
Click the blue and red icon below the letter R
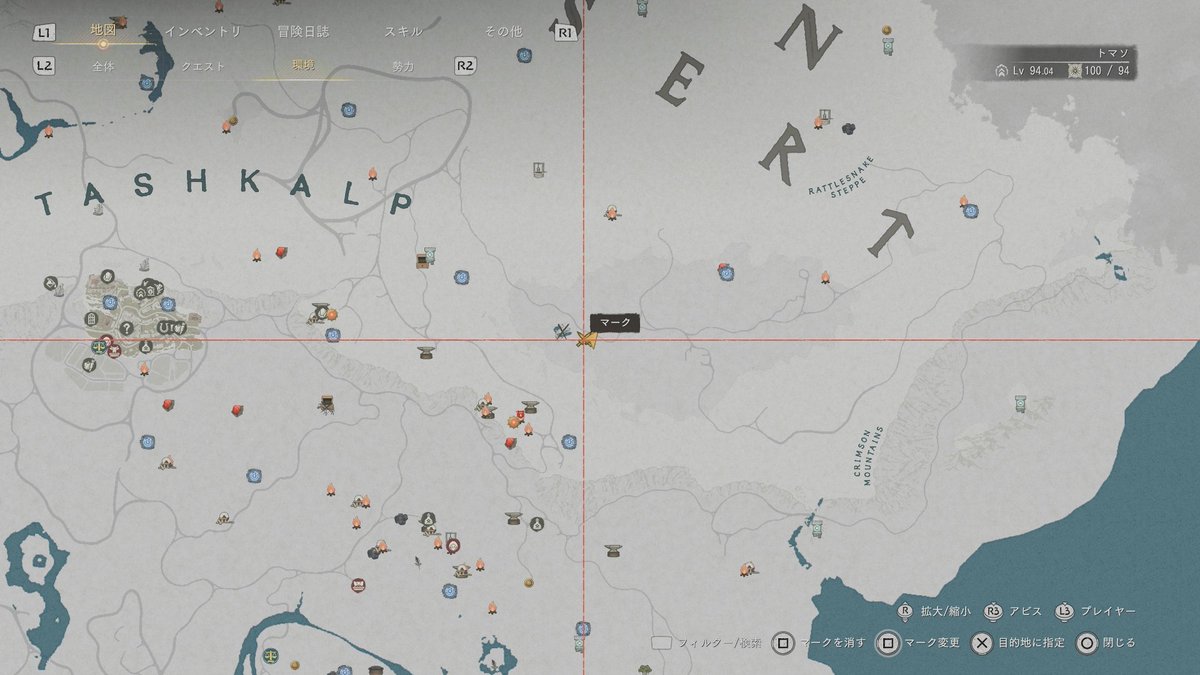click(726, 271)
